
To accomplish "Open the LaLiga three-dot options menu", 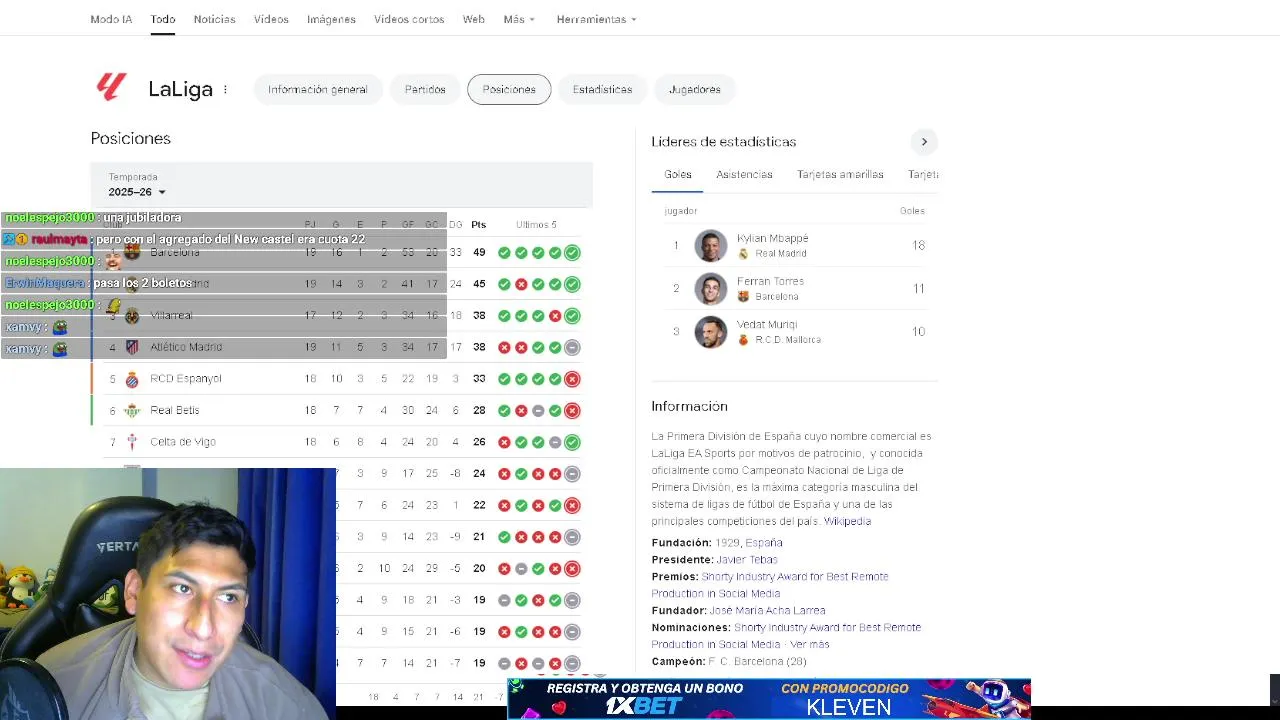I will click(225, 89).
